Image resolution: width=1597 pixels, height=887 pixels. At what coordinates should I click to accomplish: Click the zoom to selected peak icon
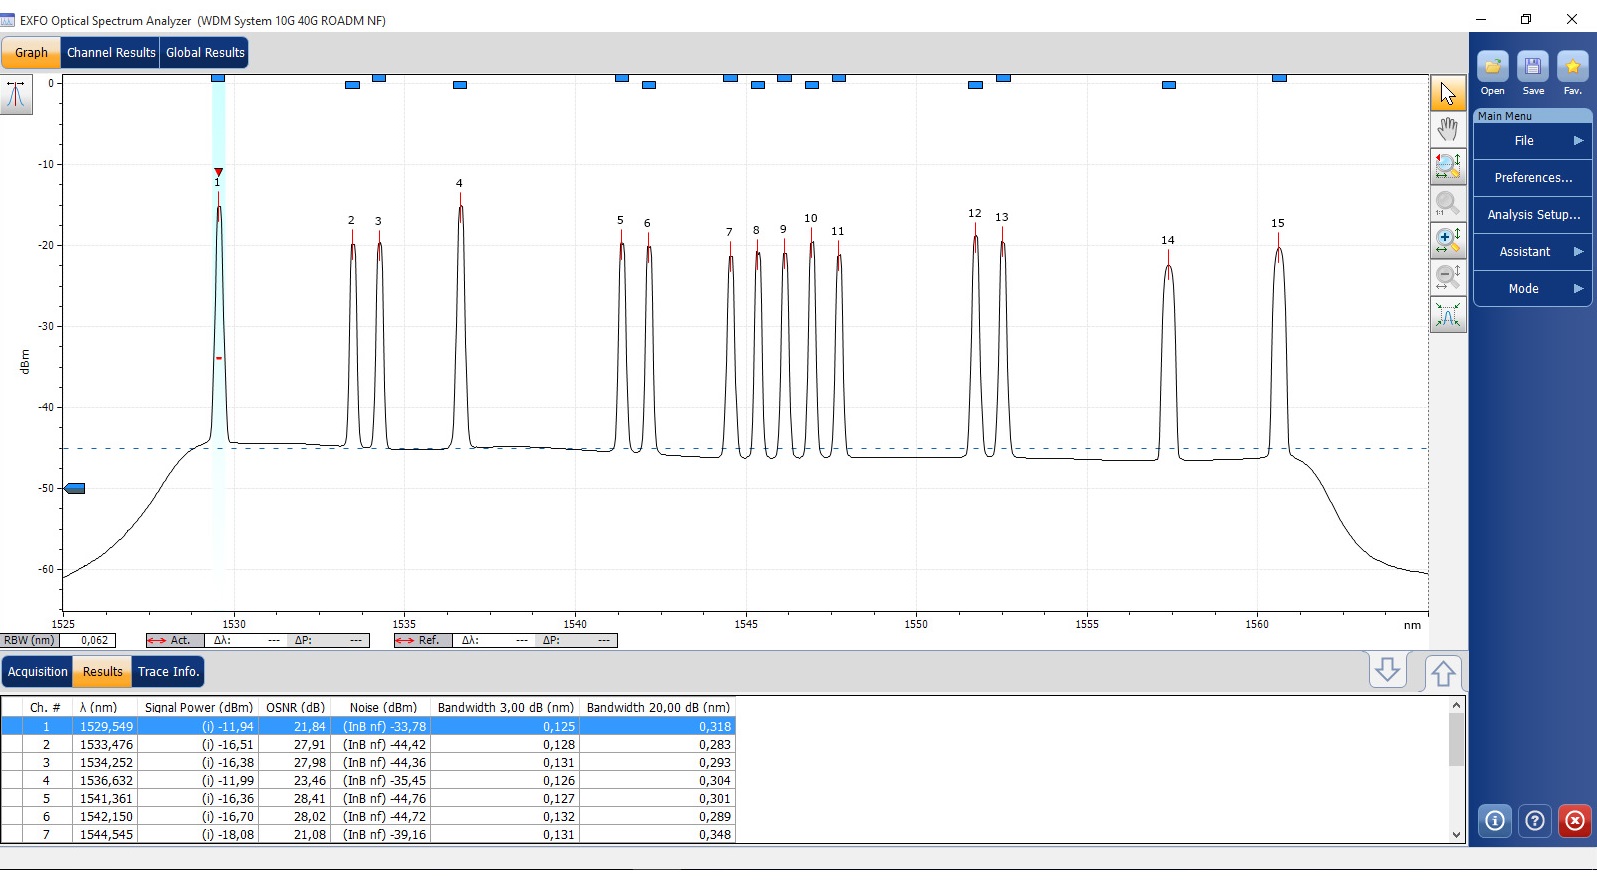pos(1447,167)
